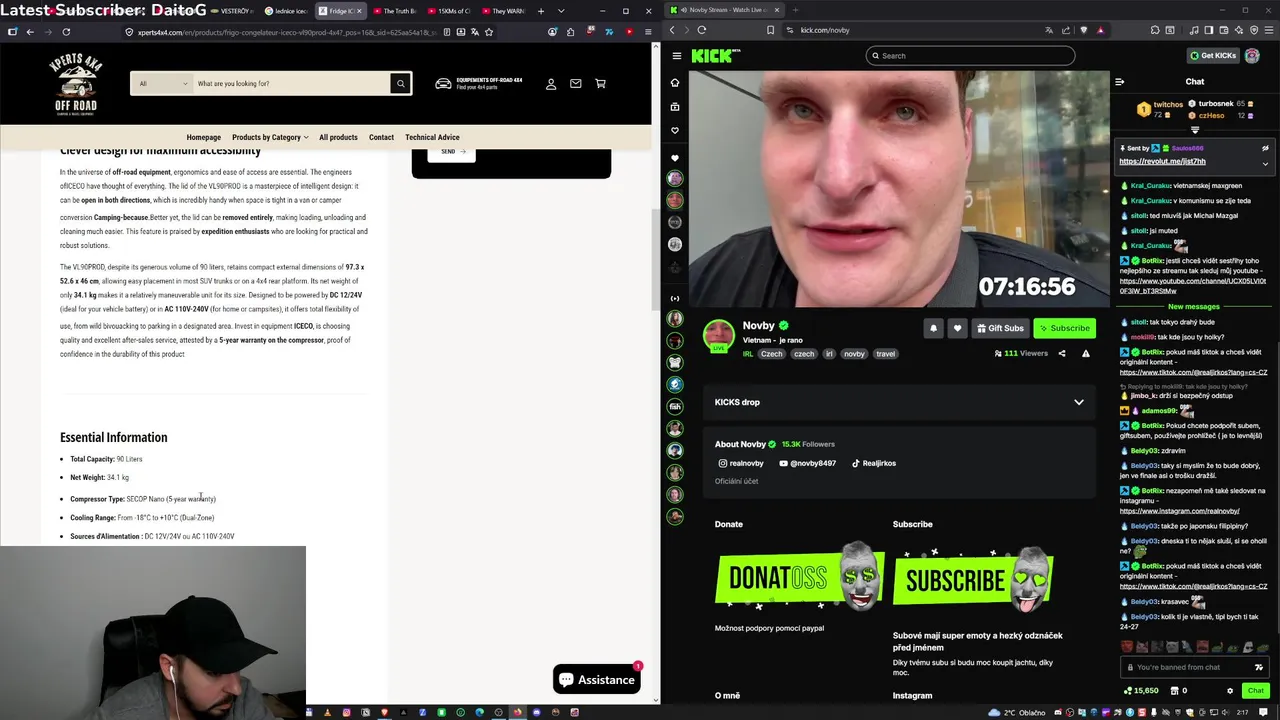Image resolution: width=1280 pixels, height=720 pixels.
Task: Open search category All dropdown
Action: 163,83
